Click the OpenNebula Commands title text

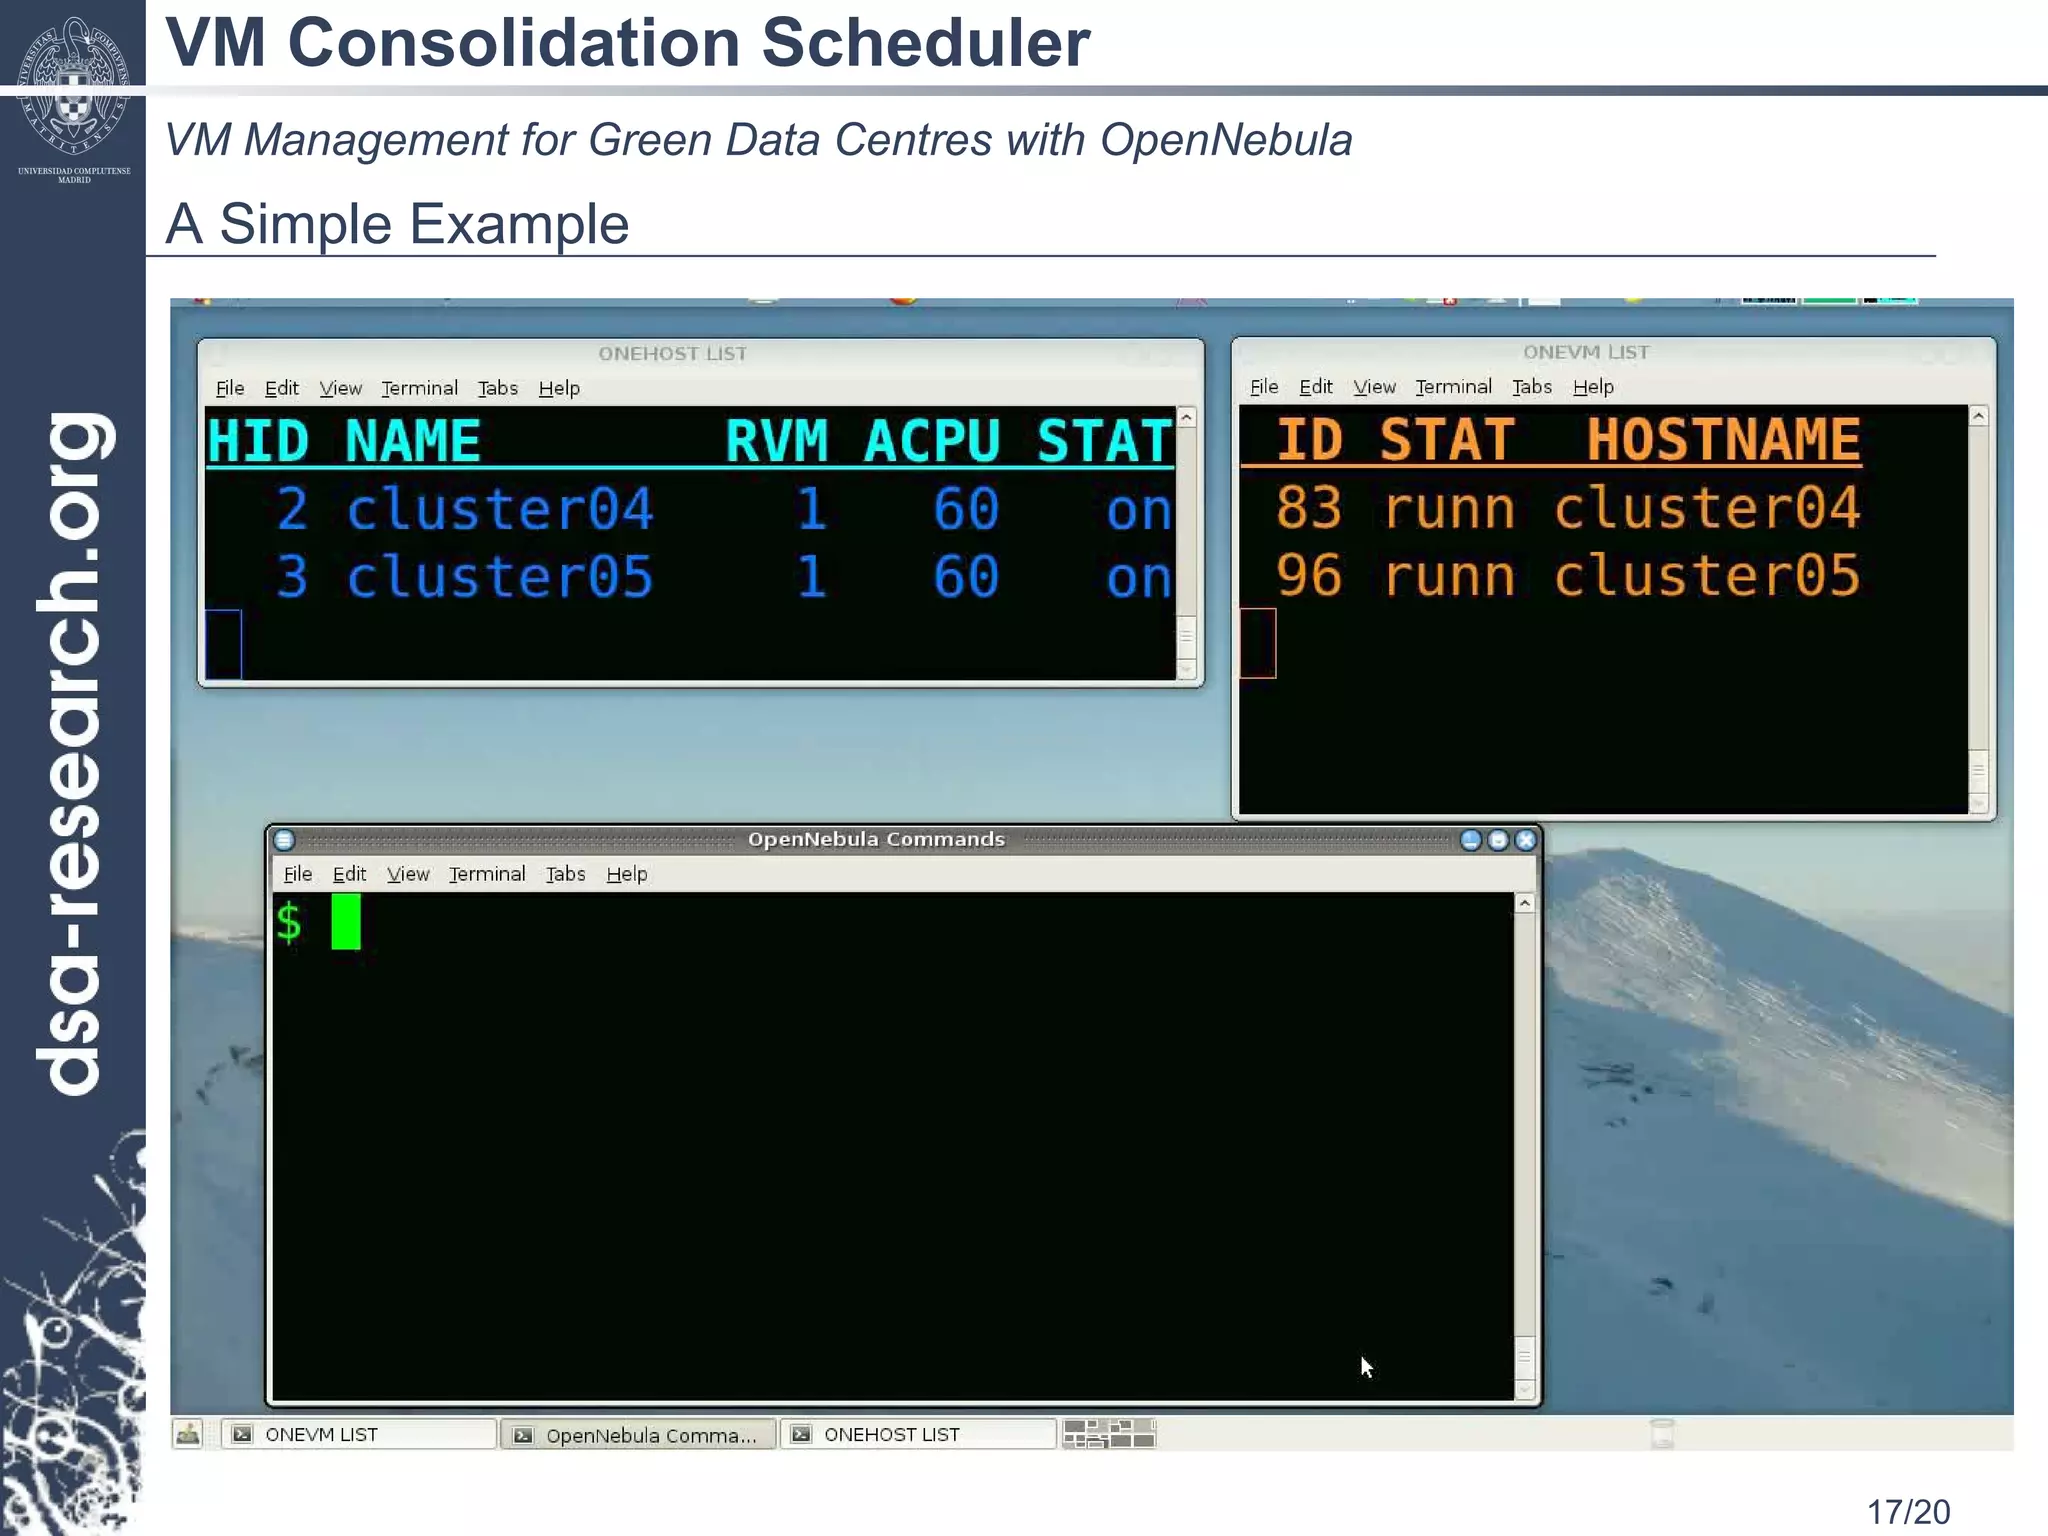point(876,840)
